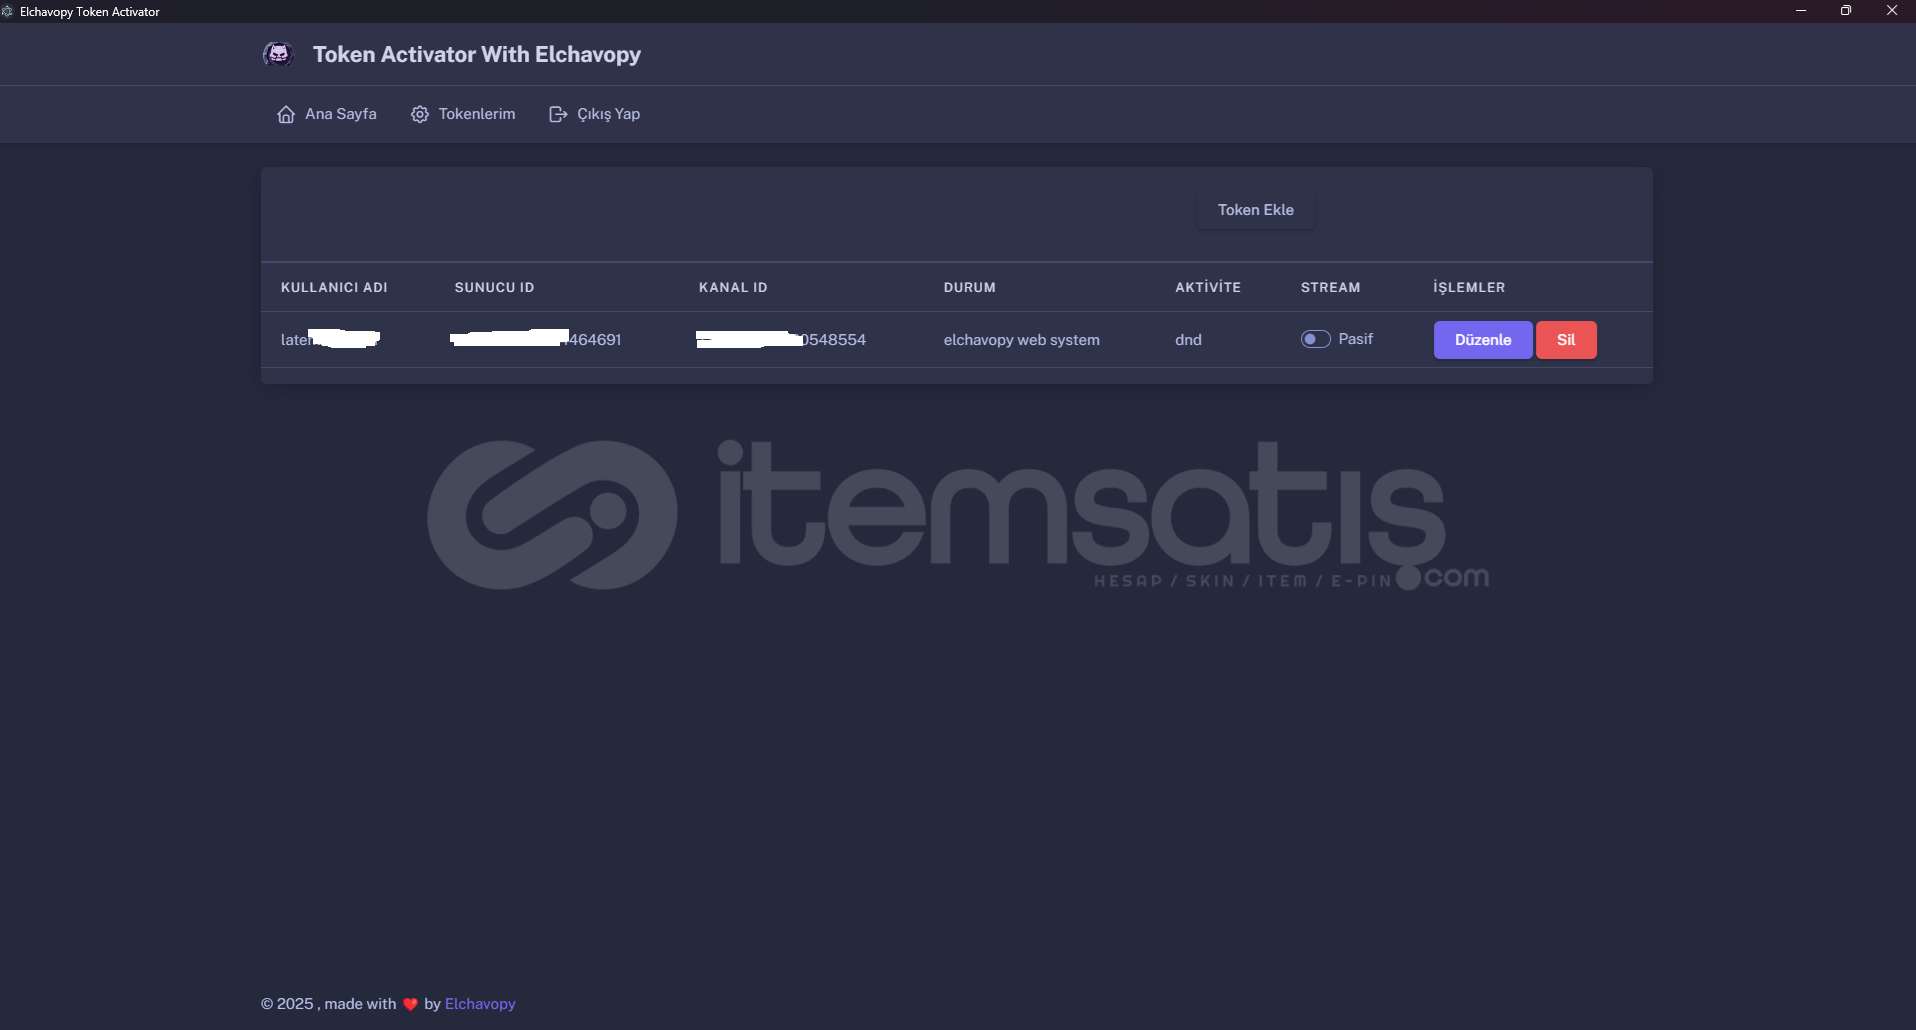Select the 'dnd' activity cell
This screenshot has height=1030, width=1916.
(1188, 340)
